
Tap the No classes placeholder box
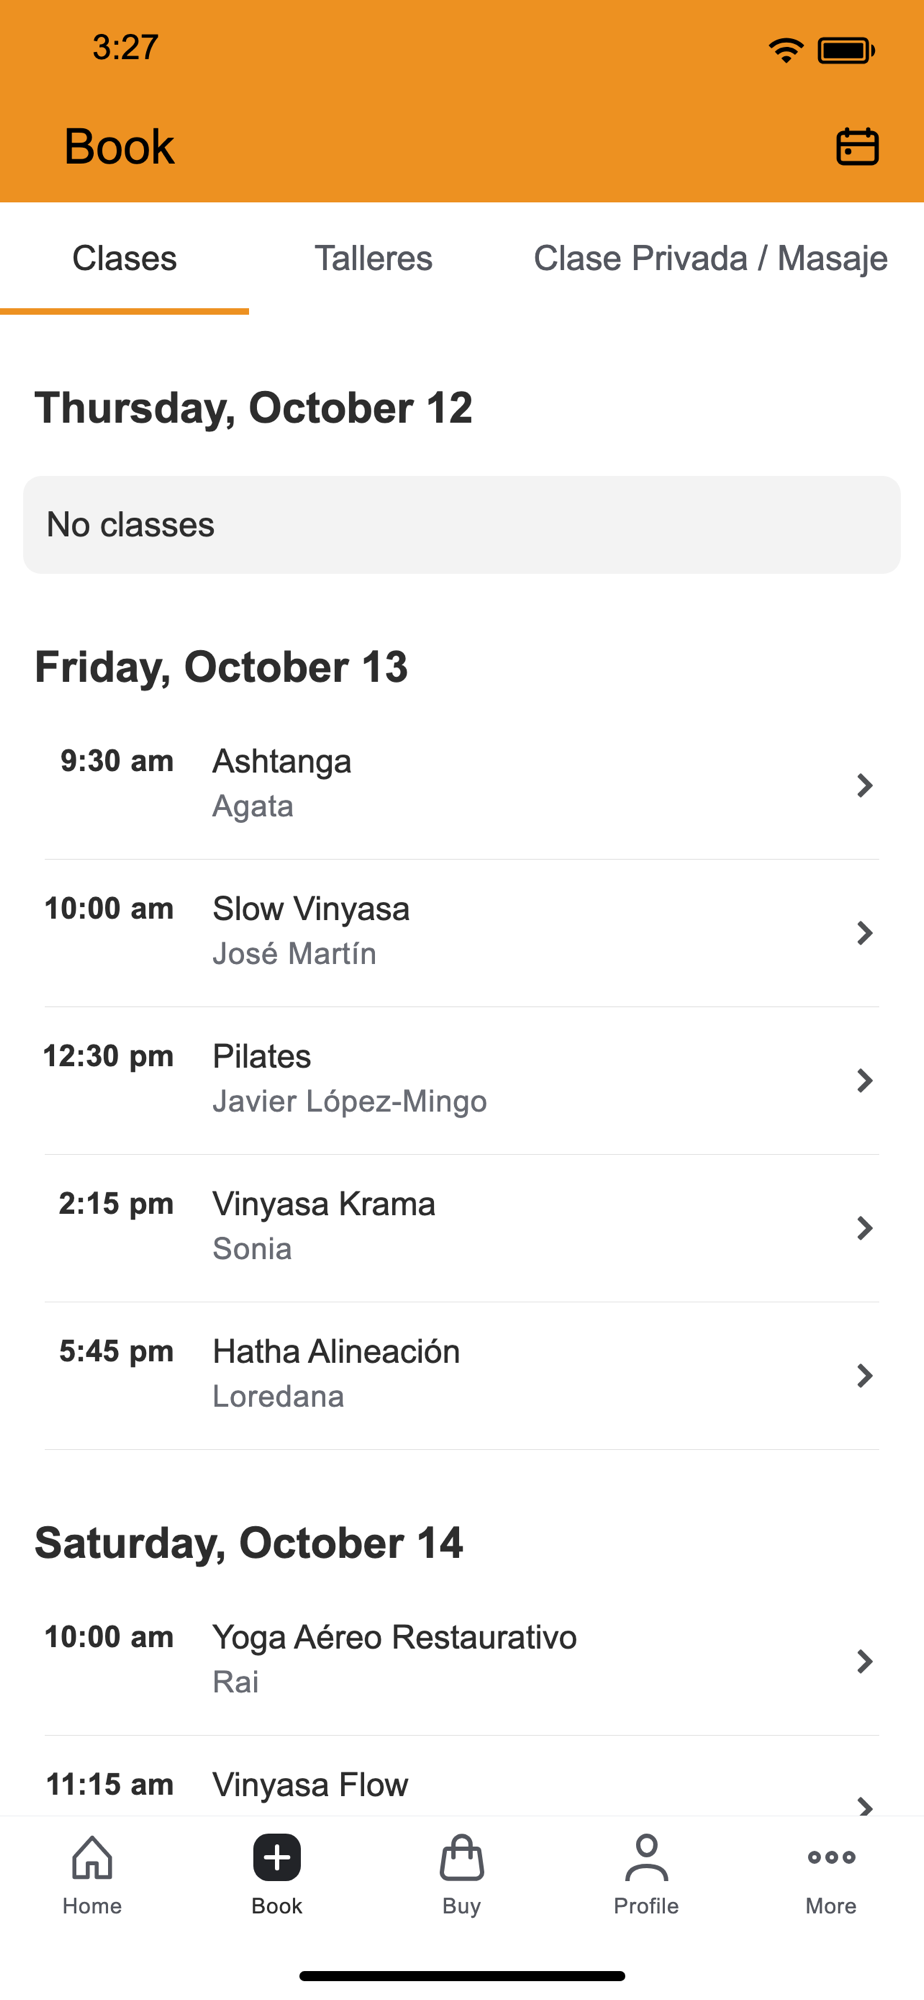click(x=461, y=525)
